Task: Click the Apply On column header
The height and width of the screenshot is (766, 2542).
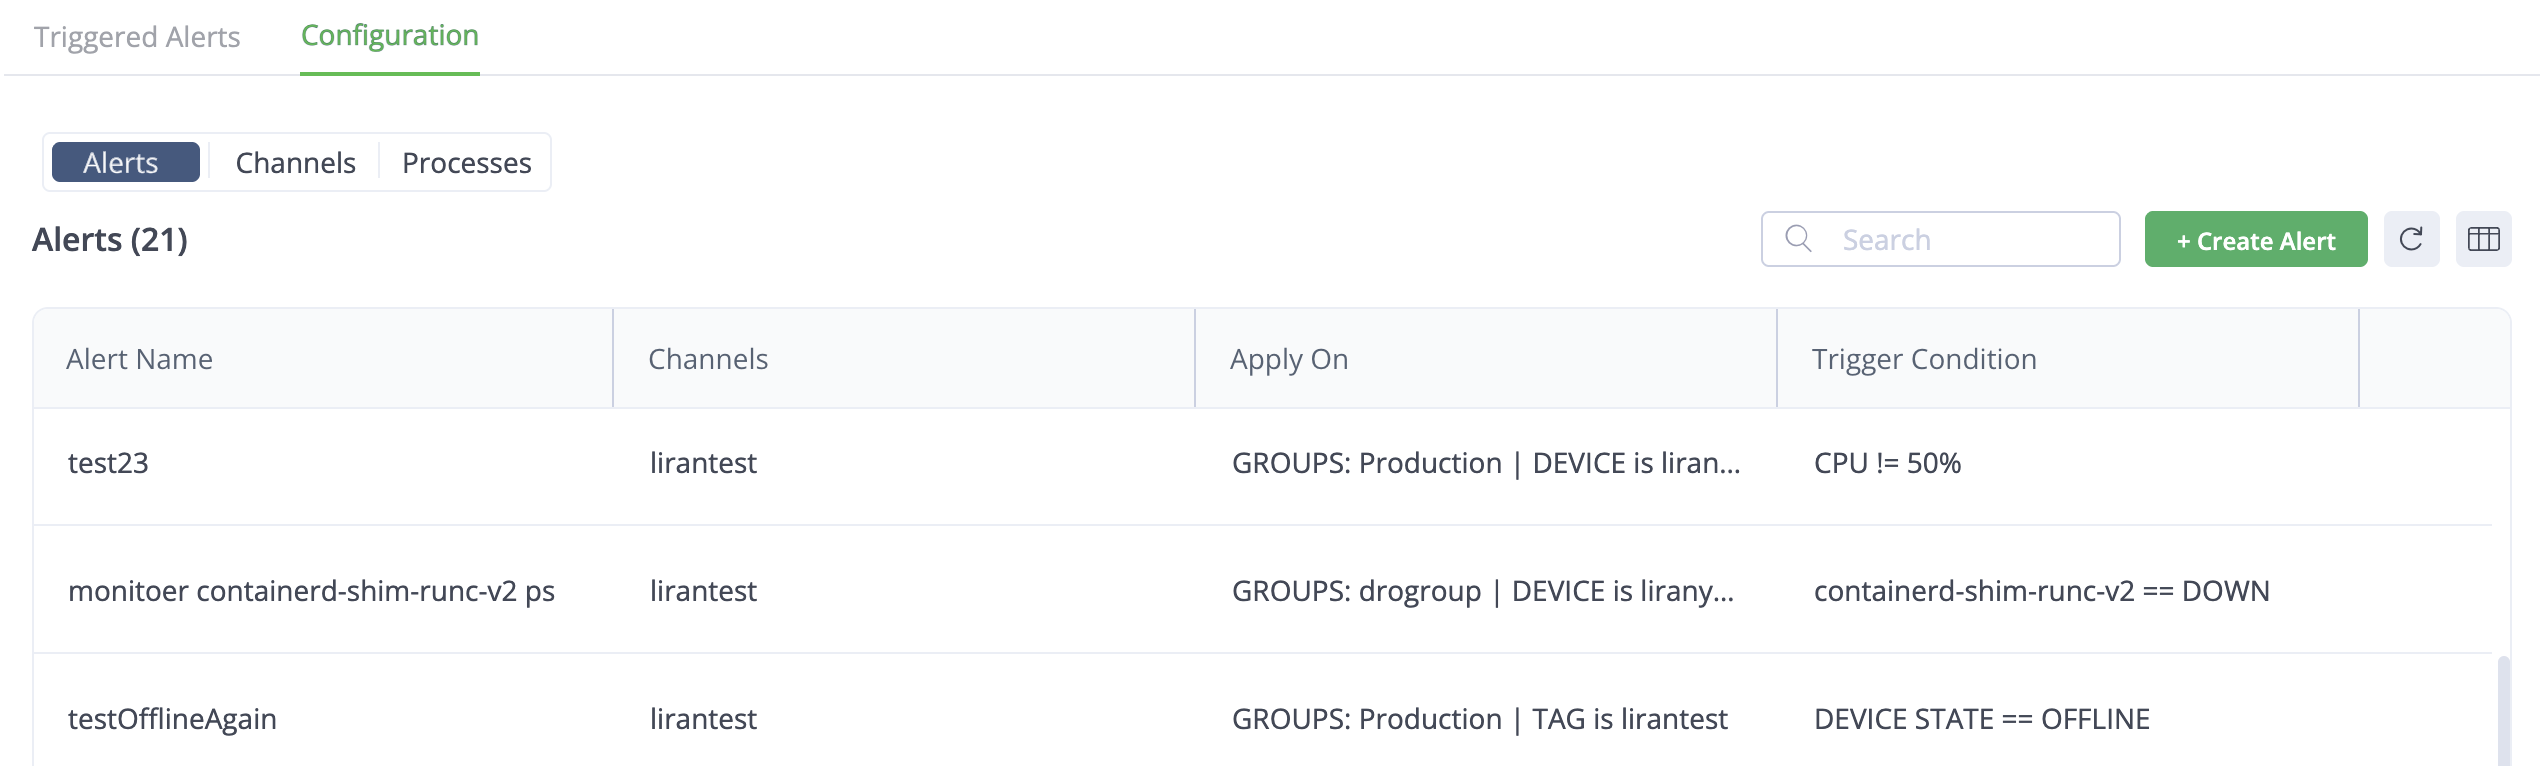Action: [1289, 359]
